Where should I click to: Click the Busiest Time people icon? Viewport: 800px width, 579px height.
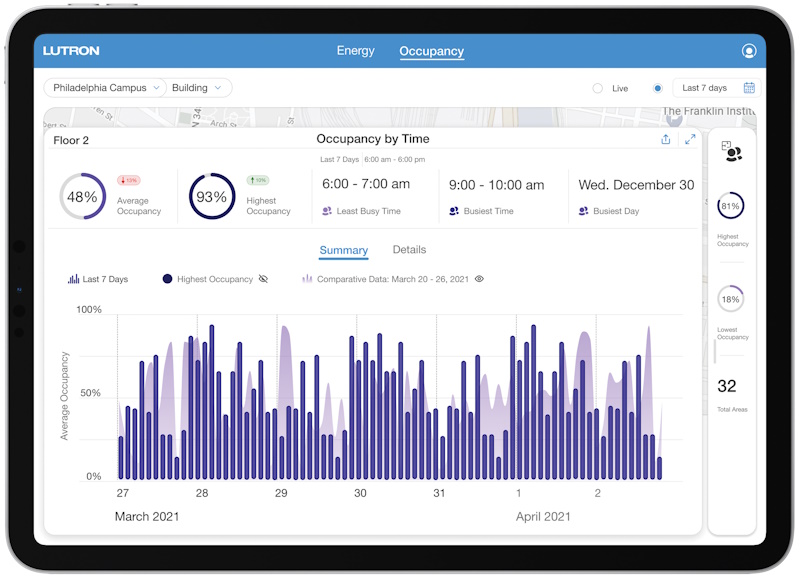coord(454,211)
